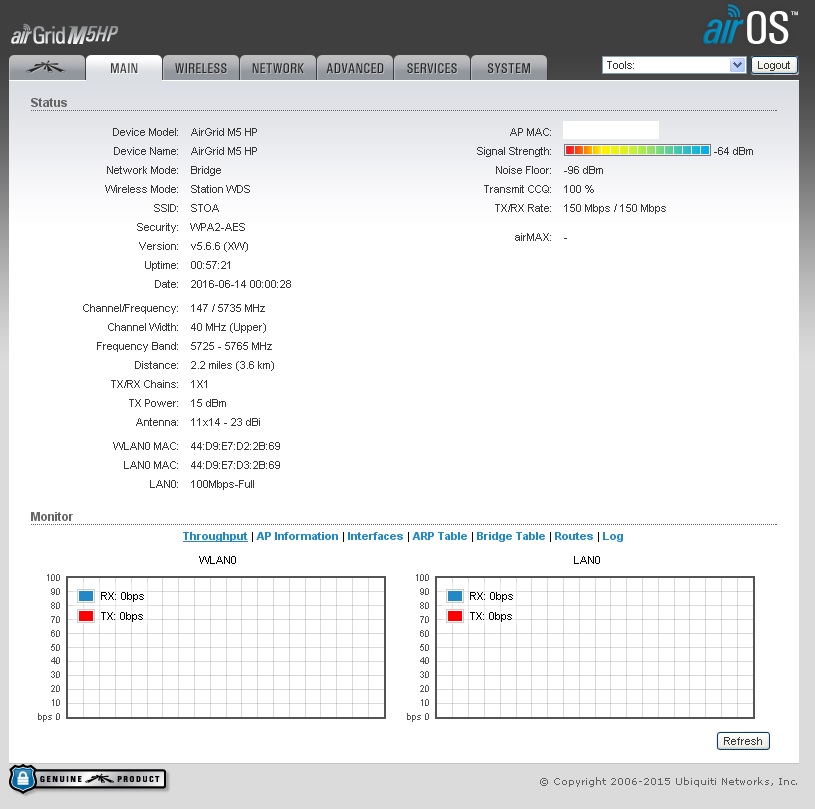Click the uptime value 00:57:21
This screenshot has height=809, width=815.
click(x=211, y=265)
